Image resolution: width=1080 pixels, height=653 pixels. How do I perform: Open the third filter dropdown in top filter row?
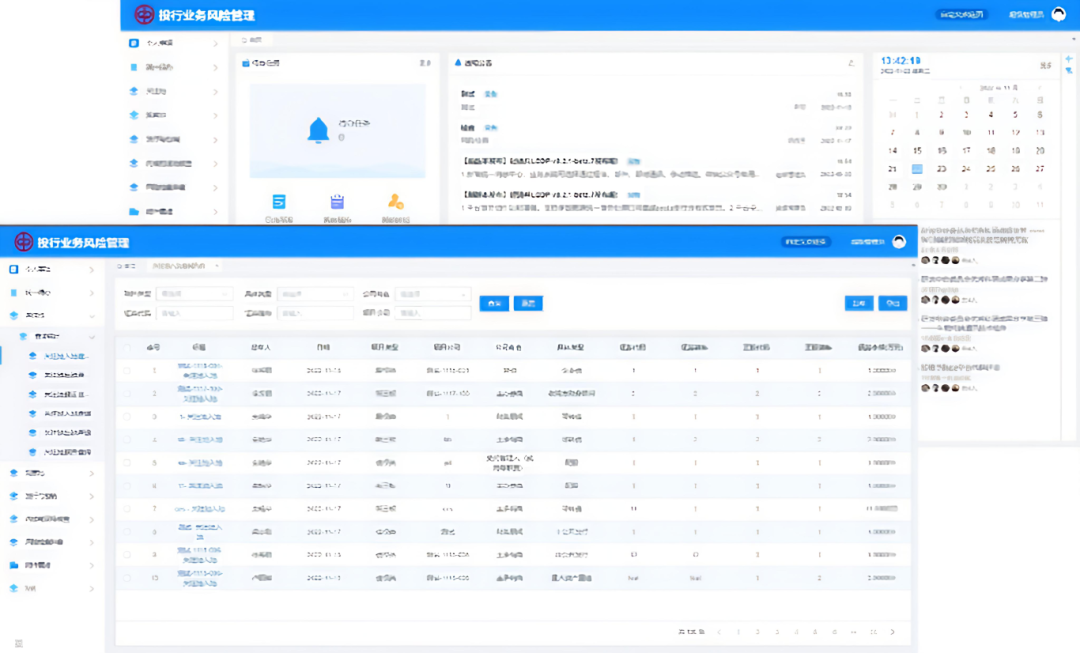432,294
